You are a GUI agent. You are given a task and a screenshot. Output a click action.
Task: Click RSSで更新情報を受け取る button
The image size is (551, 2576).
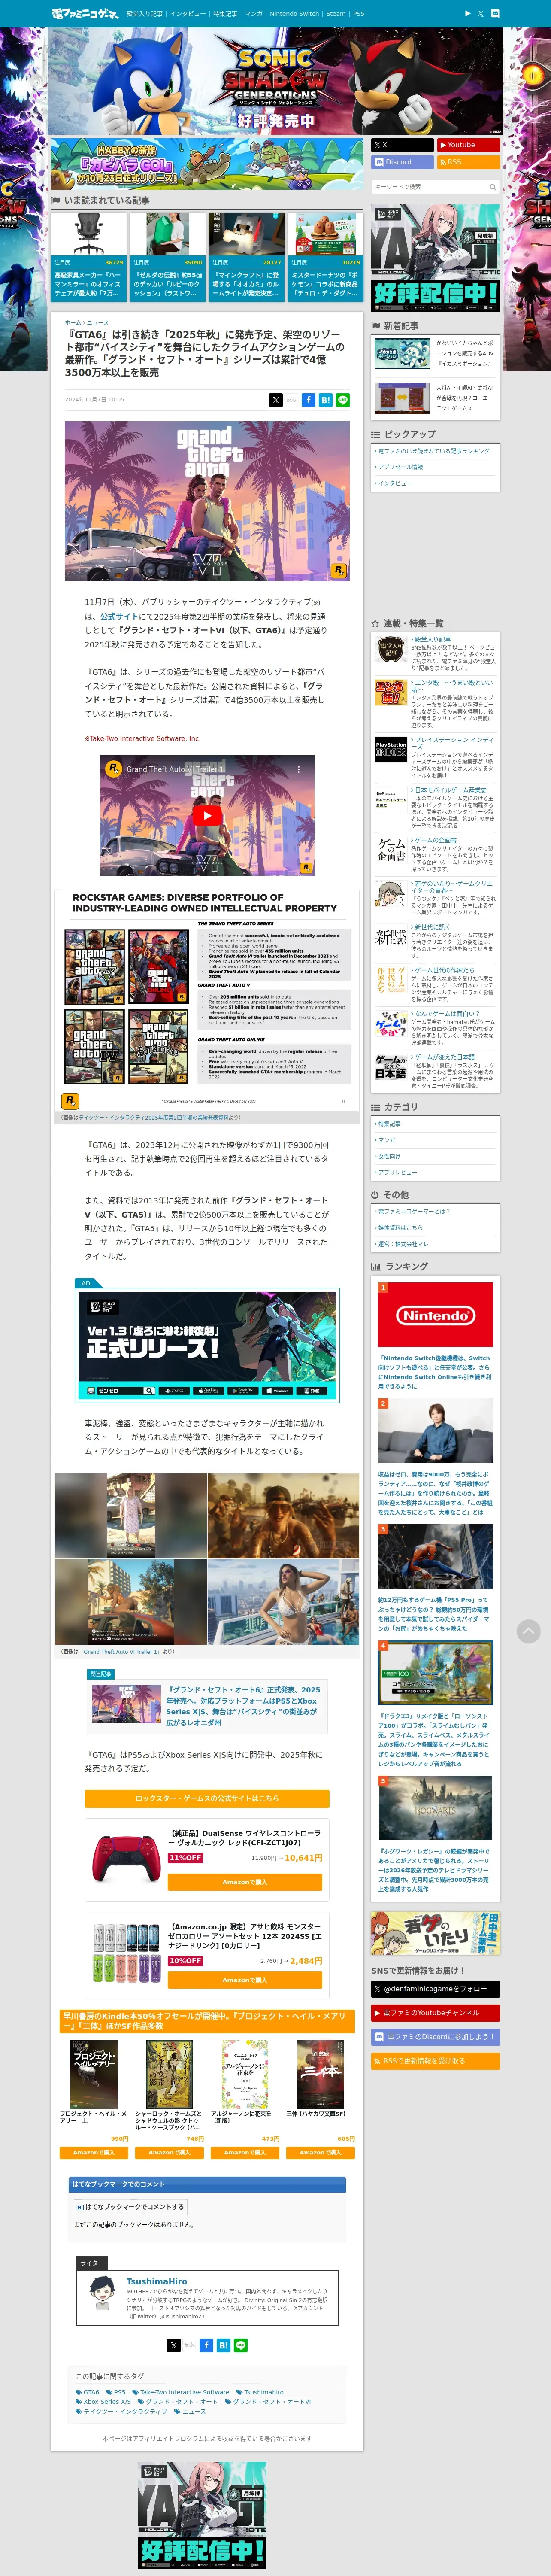point(435,2060)
